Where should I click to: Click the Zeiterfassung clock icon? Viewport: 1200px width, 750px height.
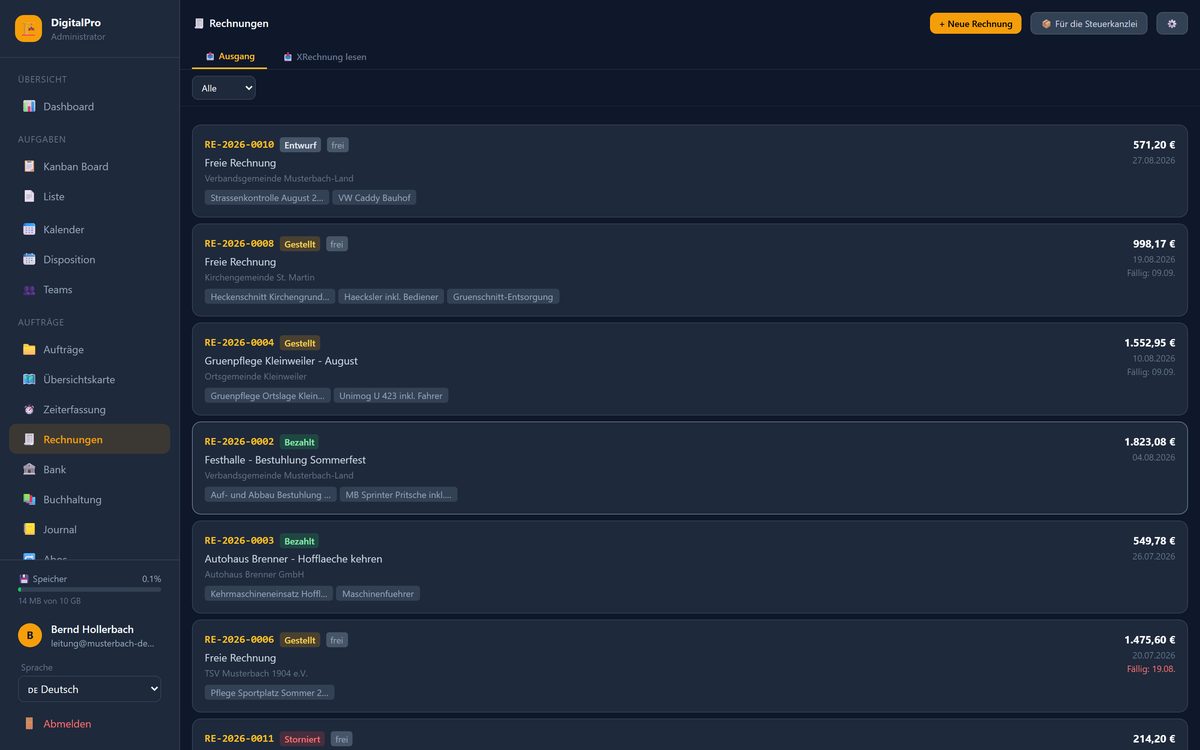(x=29, y=410)
